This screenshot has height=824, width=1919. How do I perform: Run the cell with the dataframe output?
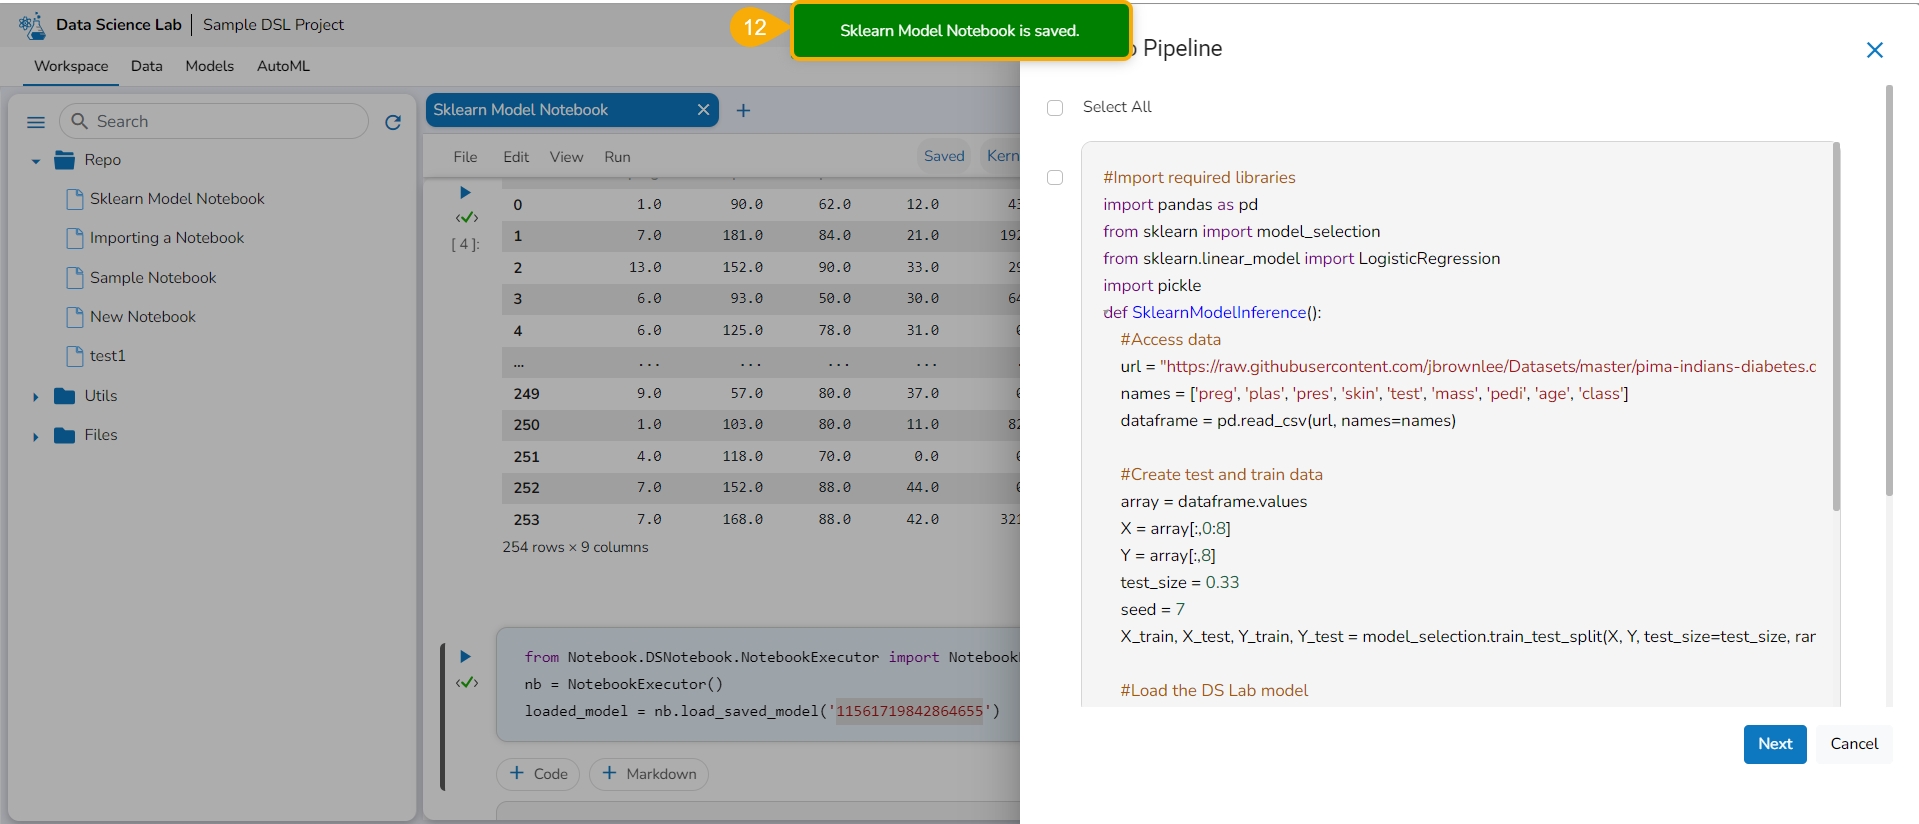[465, 192]
